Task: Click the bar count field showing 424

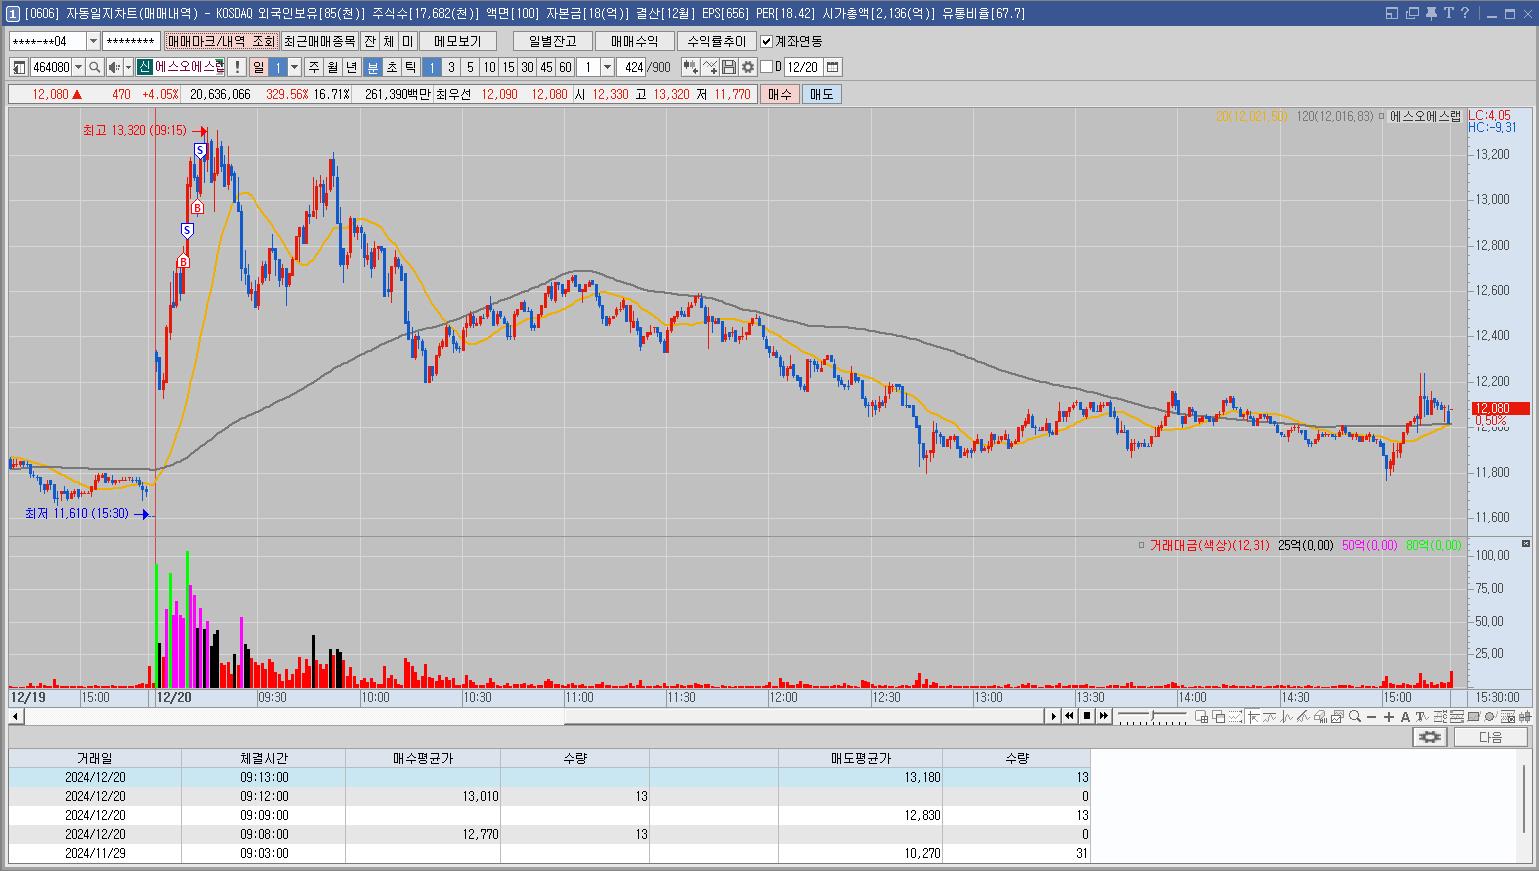Action: 632,67
